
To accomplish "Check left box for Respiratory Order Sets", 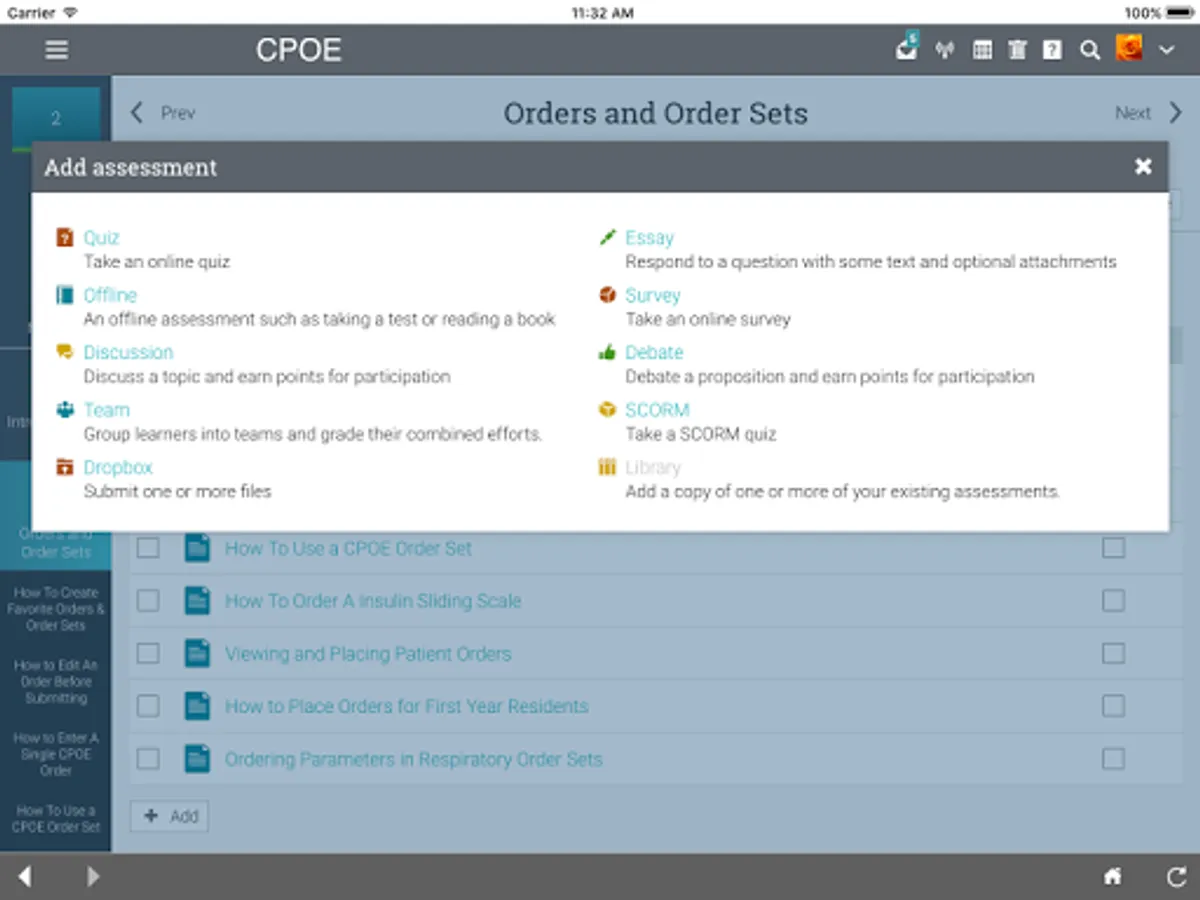I will pyautogui.click(x=148, y=759).
